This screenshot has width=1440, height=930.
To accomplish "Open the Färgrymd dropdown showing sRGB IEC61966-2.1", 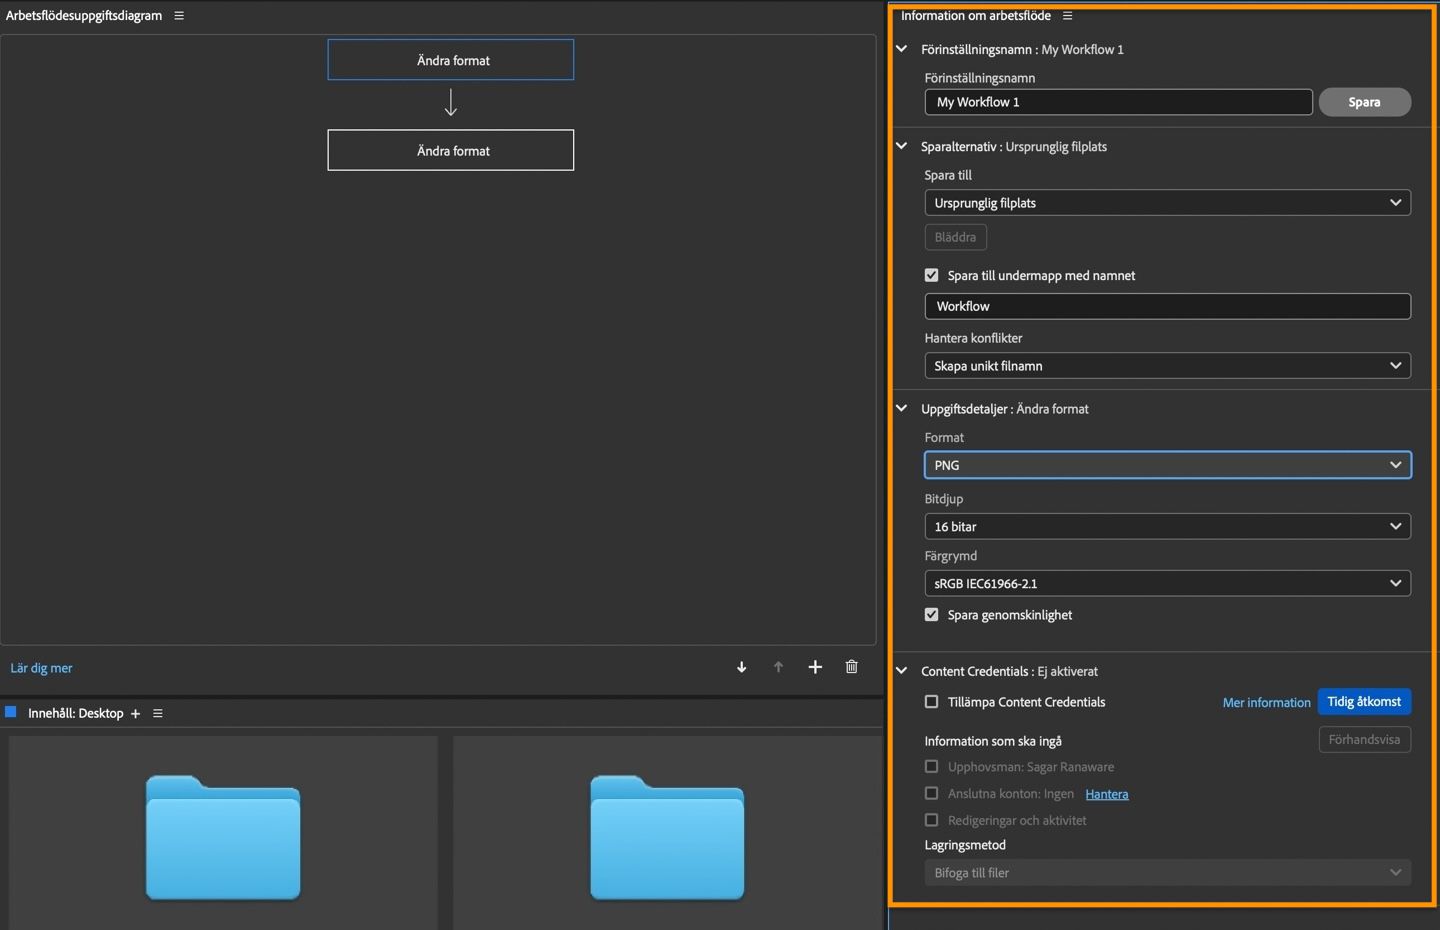I will (x=1167, y=584).
